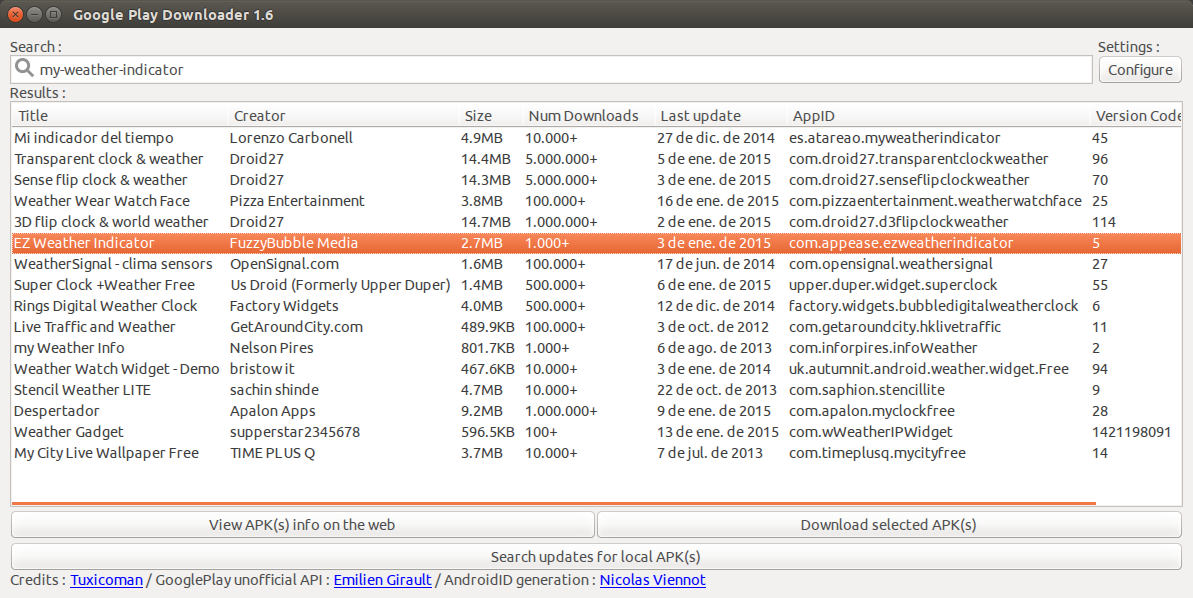Select 3D flip clock & world weather
1193x598 pixels.
(x=596, y=222)
